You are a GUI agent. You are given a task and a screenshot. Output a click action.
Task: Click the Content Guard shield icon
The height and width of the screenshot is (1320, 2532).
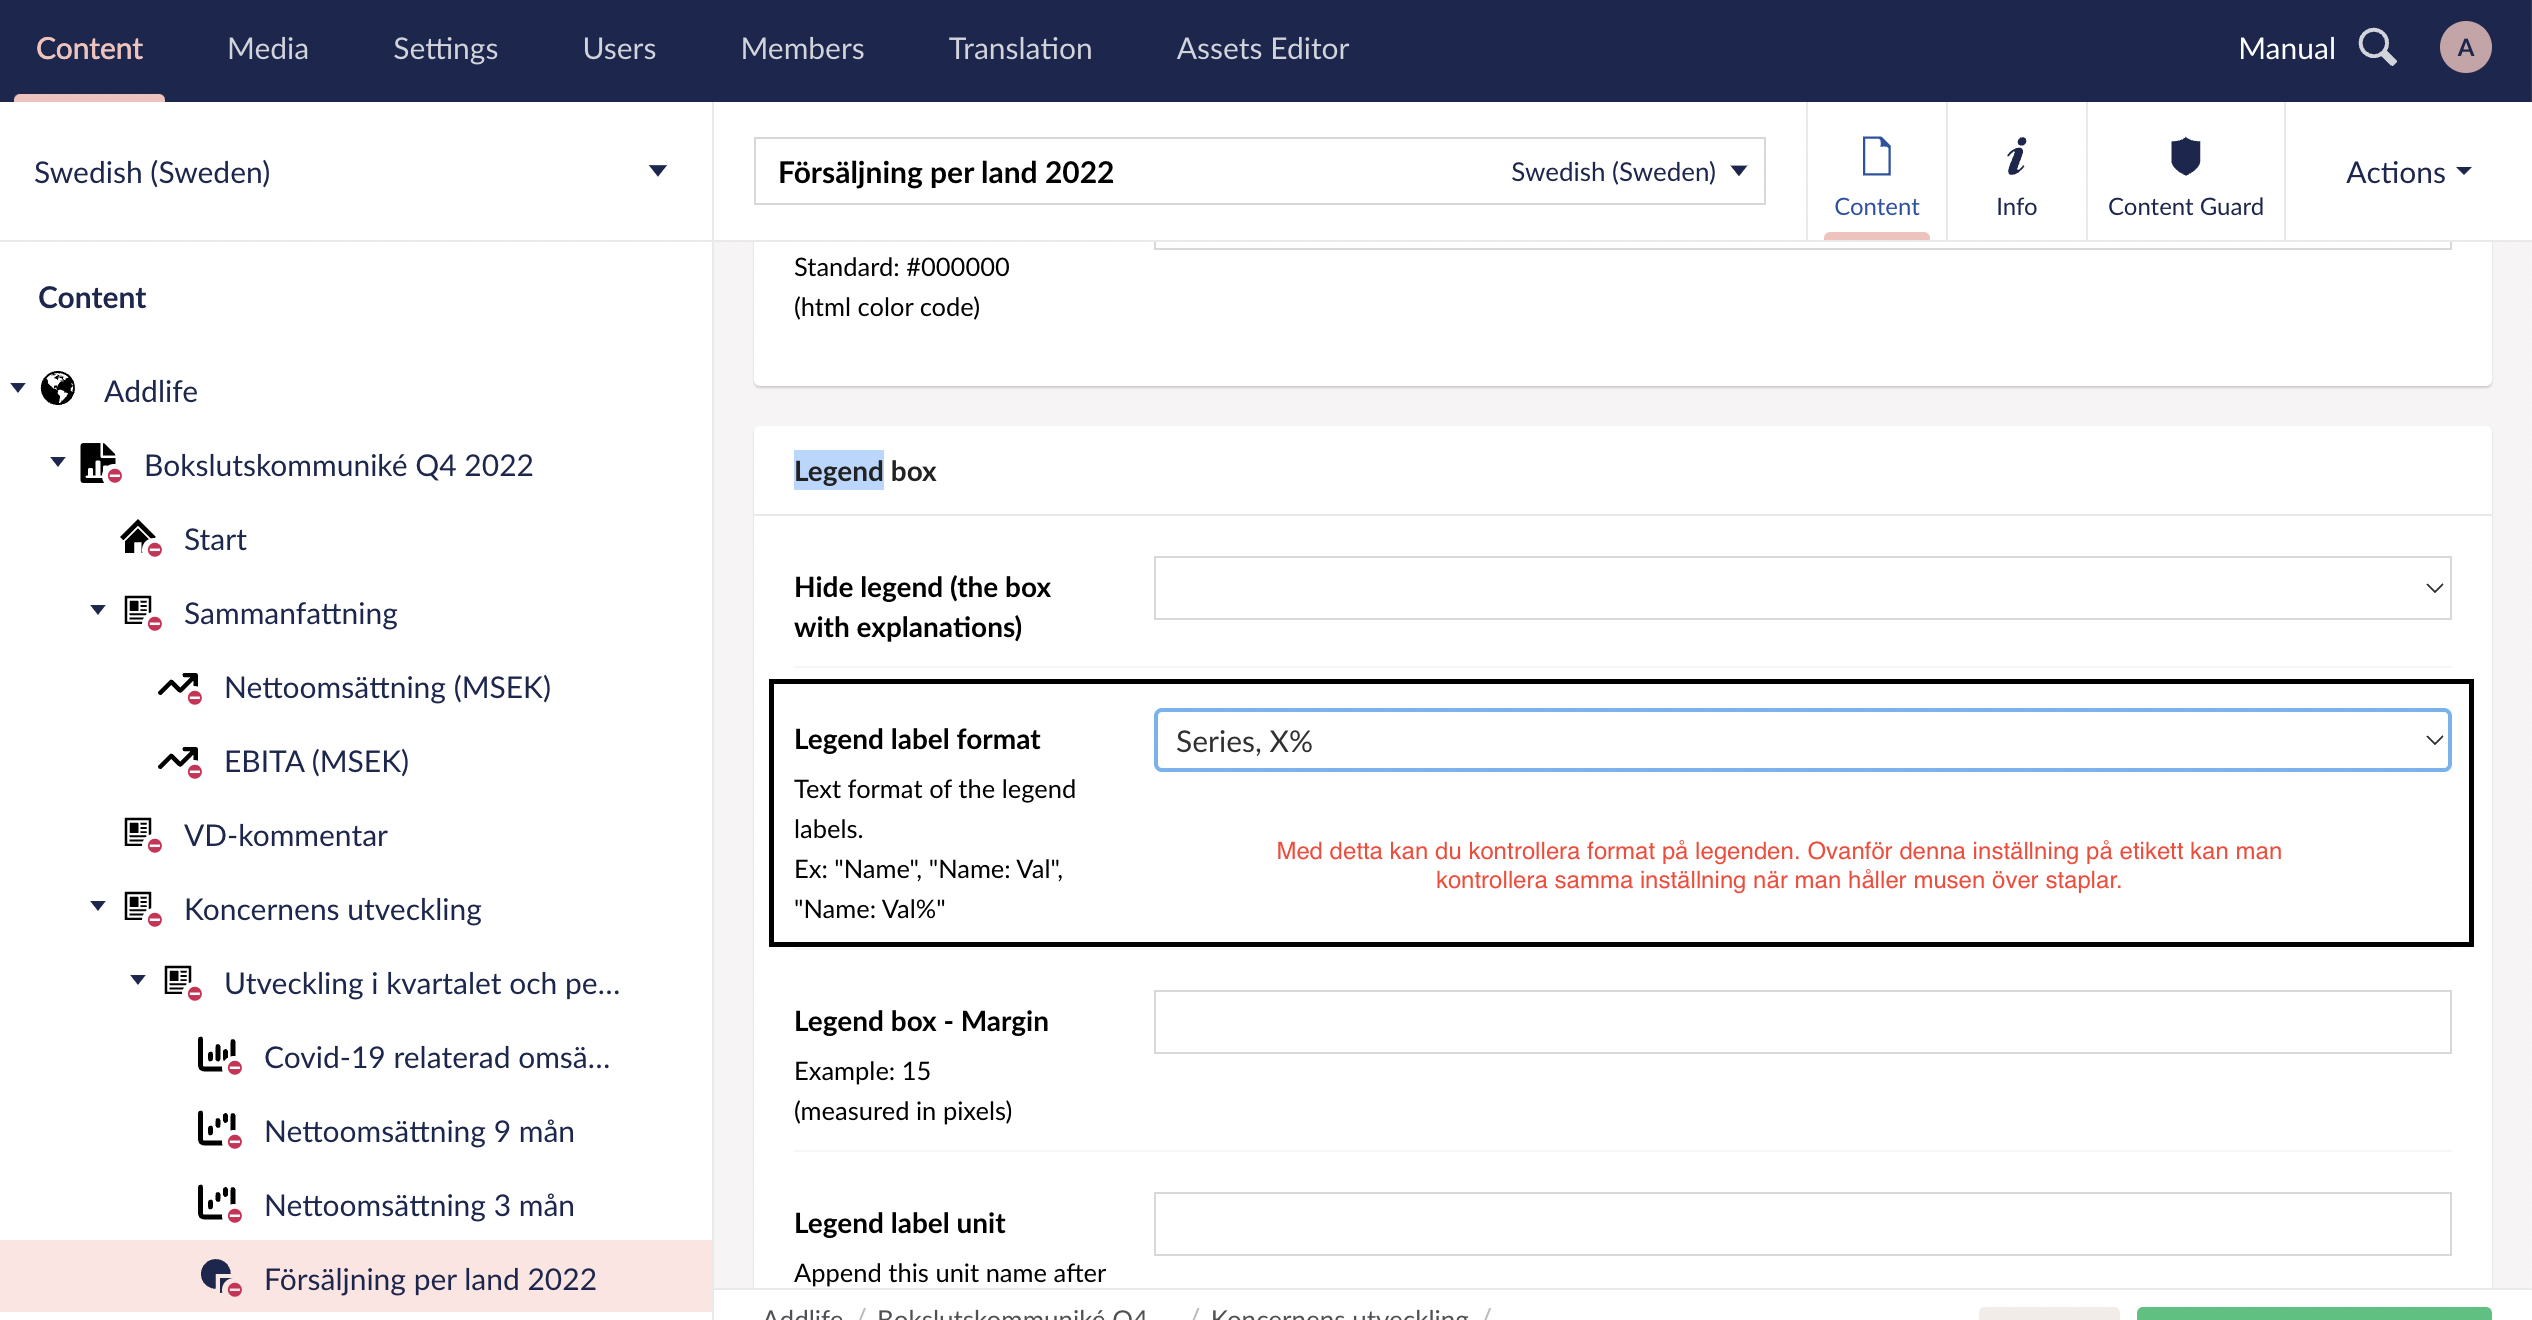tap(2185, 157)
